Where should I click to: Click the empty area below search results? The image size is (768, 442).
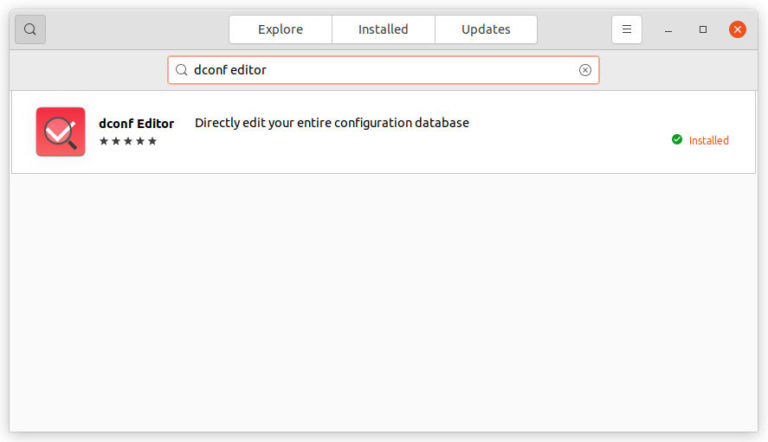(x=384, y=302)
